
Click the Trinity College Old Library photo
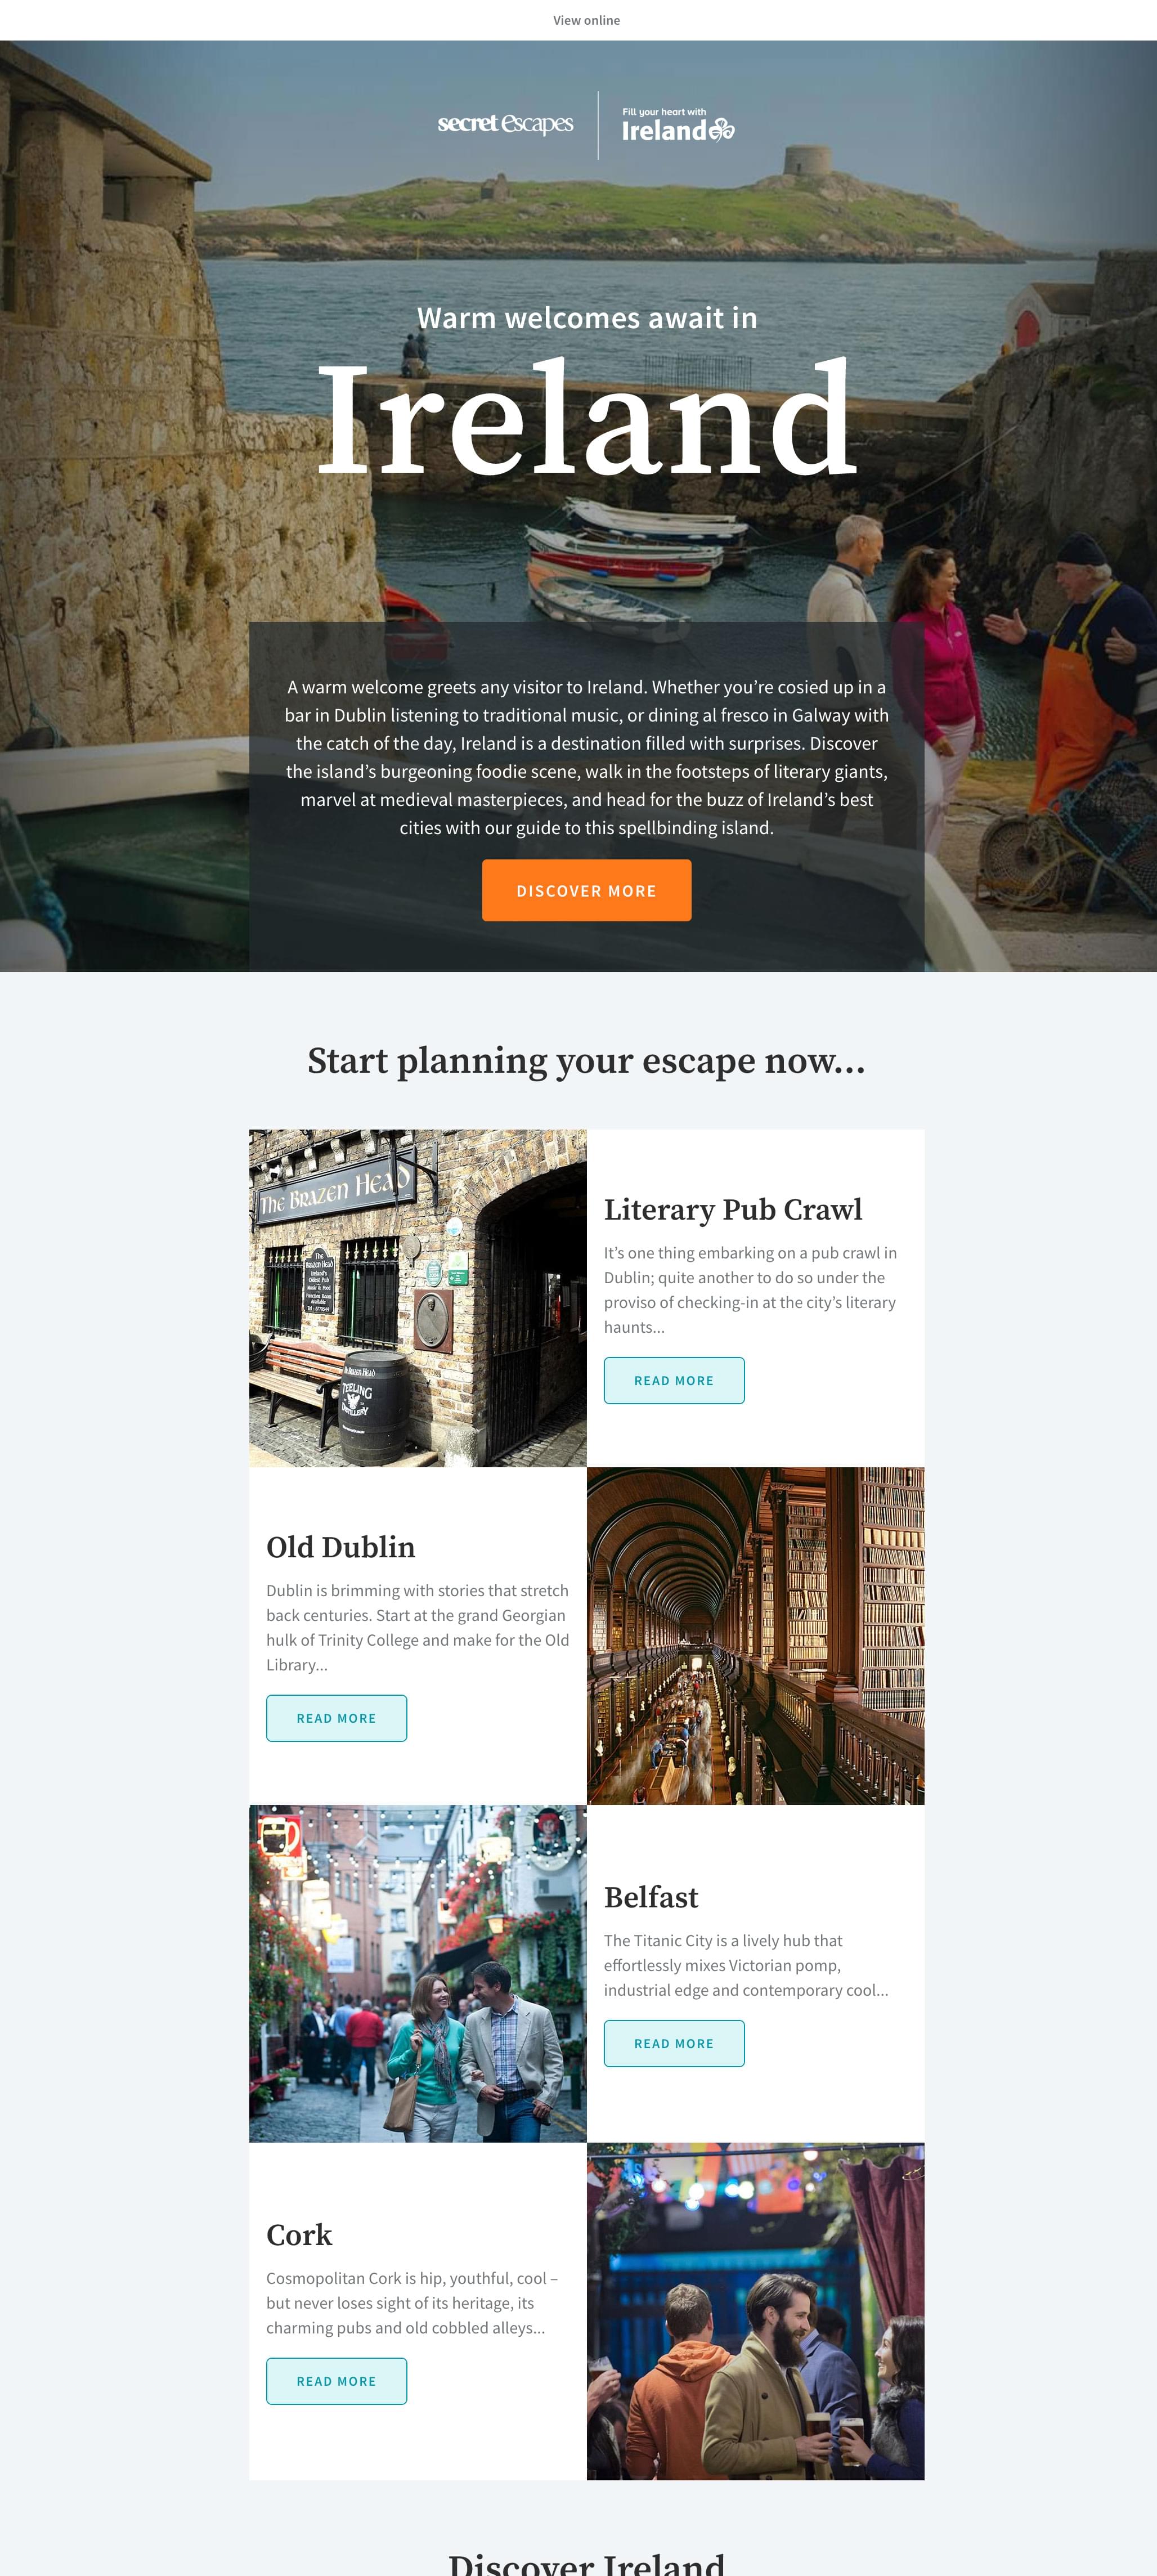756,1636
